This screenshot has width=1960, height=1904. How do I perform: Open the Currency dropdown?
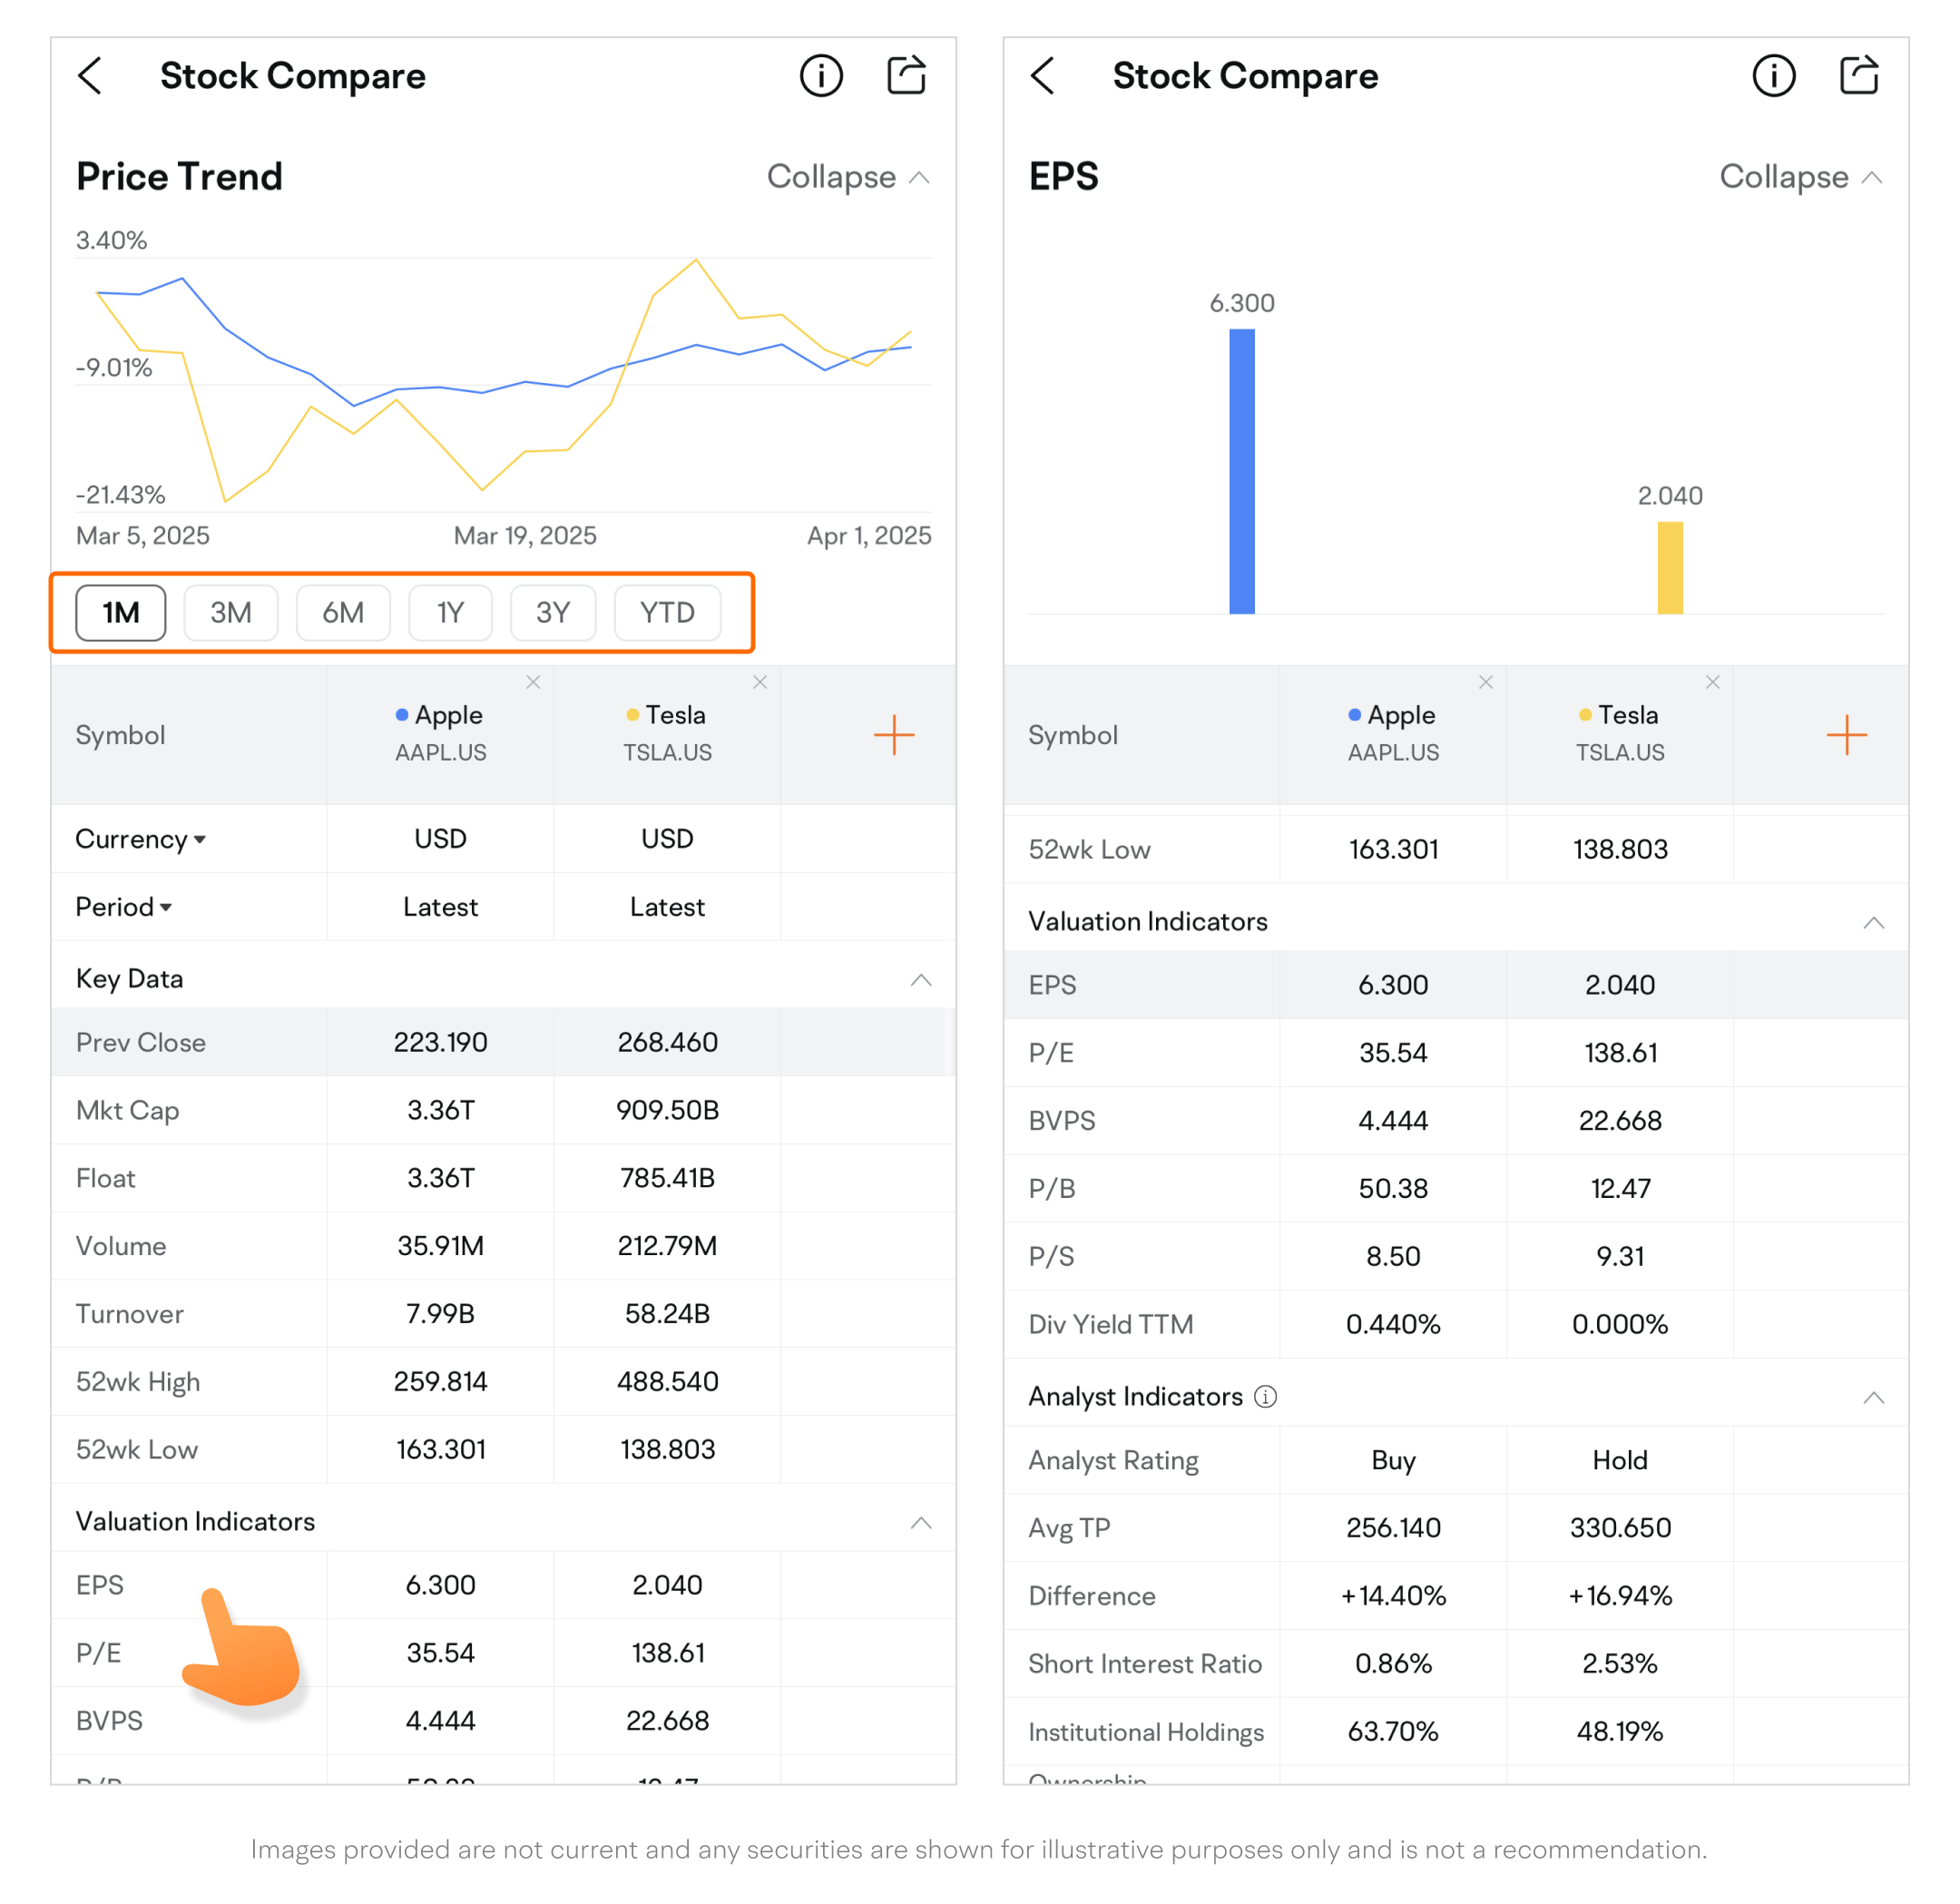141,839
